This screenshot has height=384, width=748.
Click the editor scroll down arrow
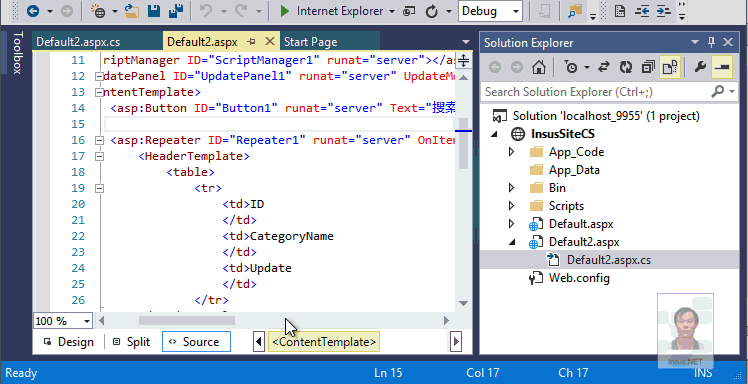[463, 303]
